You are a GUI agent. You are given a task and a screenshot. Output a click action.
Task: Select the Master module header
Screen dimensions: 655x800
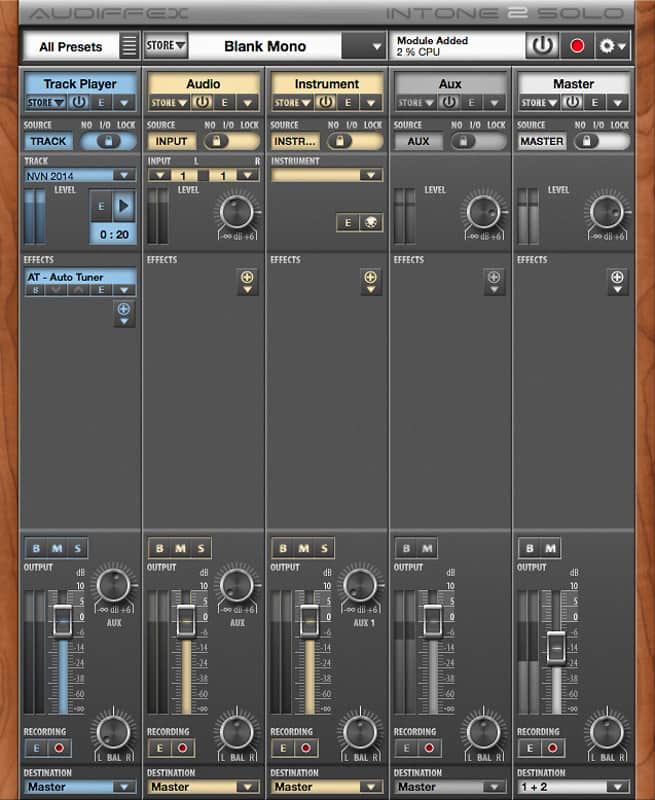(x=574, y=84)
